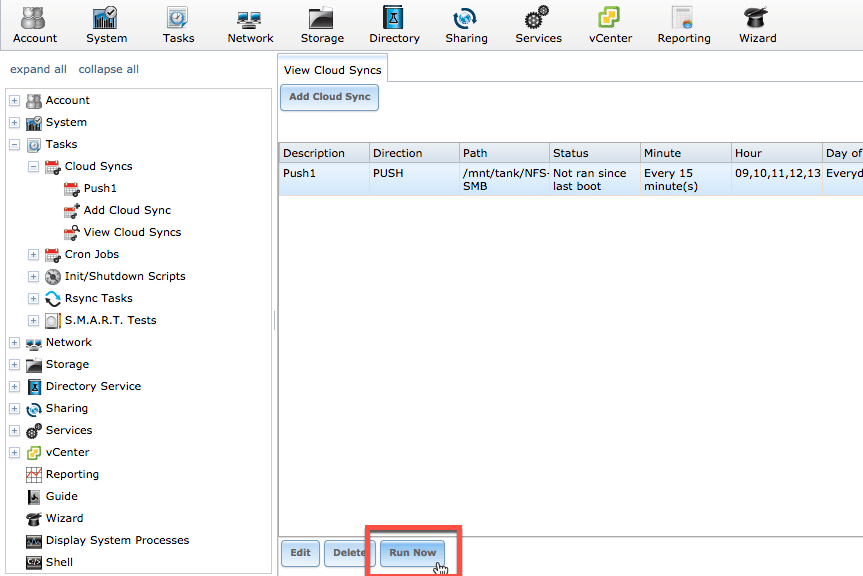863x576 pixels.
Task: Open the Push1 tree item label
Action: (x=100, y=188)
